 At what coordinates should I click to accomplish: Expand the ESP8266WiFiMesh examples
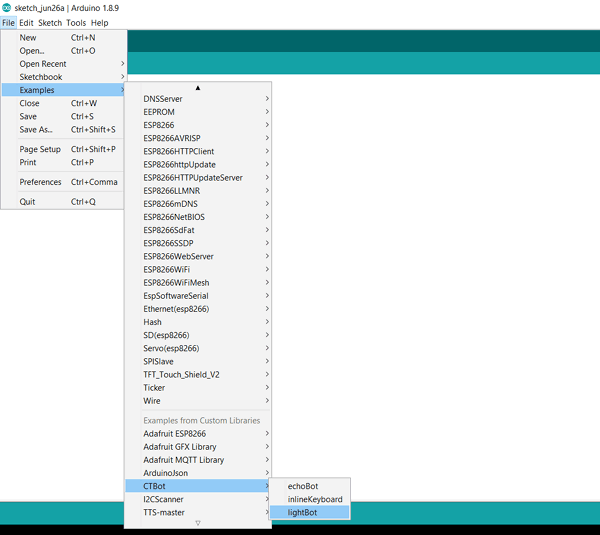pyautogui.click(x=198, y=282)
